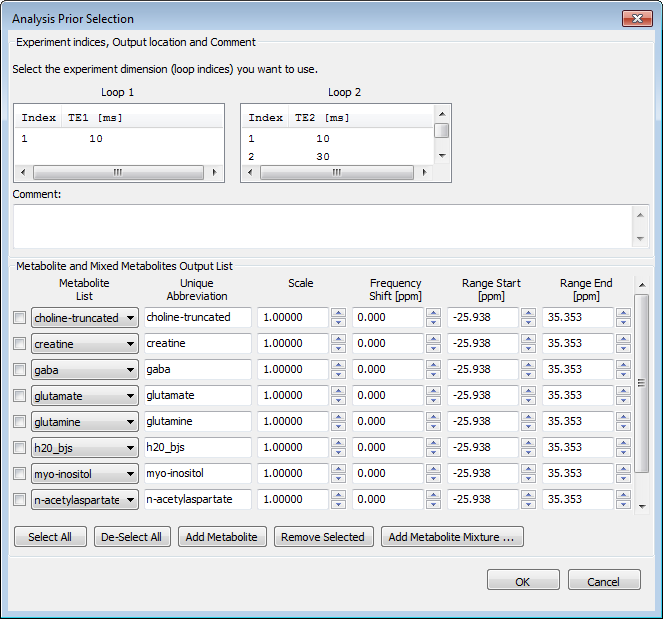Increase Scale for choline-truncated row
This screenshot has height=619, width=663.
click(338, 313)
